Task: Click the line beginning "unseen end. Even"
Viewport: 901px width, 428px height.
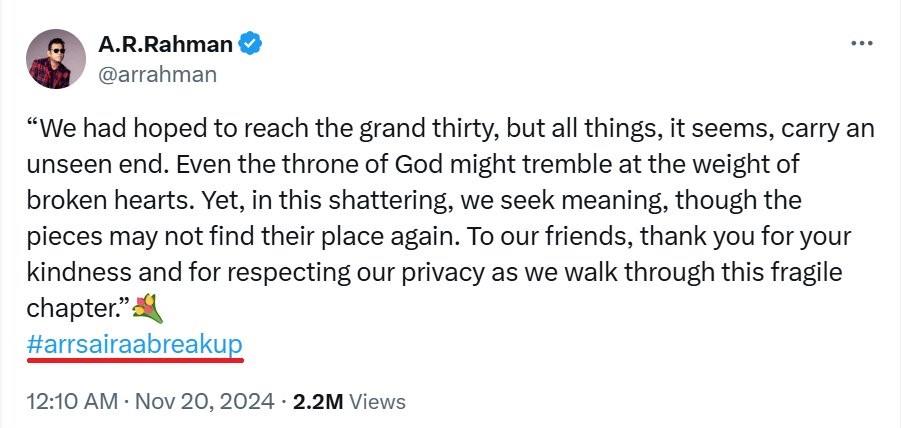Action: click(x=413, y=165)
